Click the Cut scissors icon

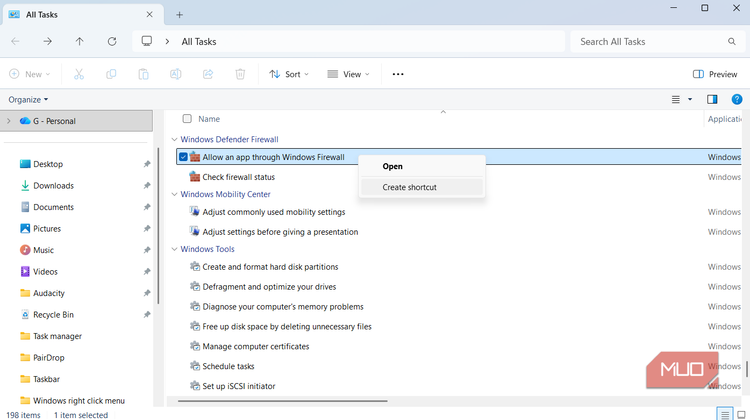79,74
